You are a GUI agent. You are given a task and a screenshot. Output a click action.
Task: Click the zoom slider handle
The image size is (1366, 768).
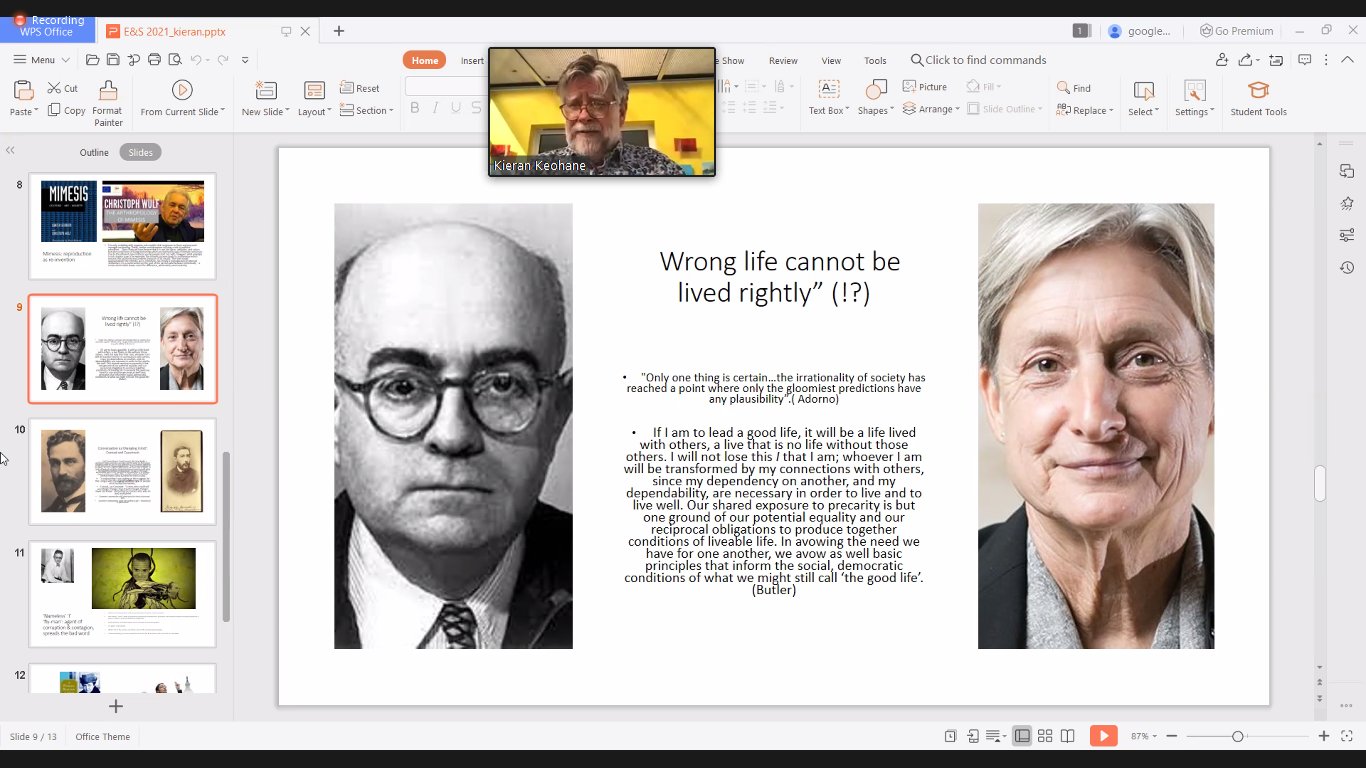(x=1238, y=736)
